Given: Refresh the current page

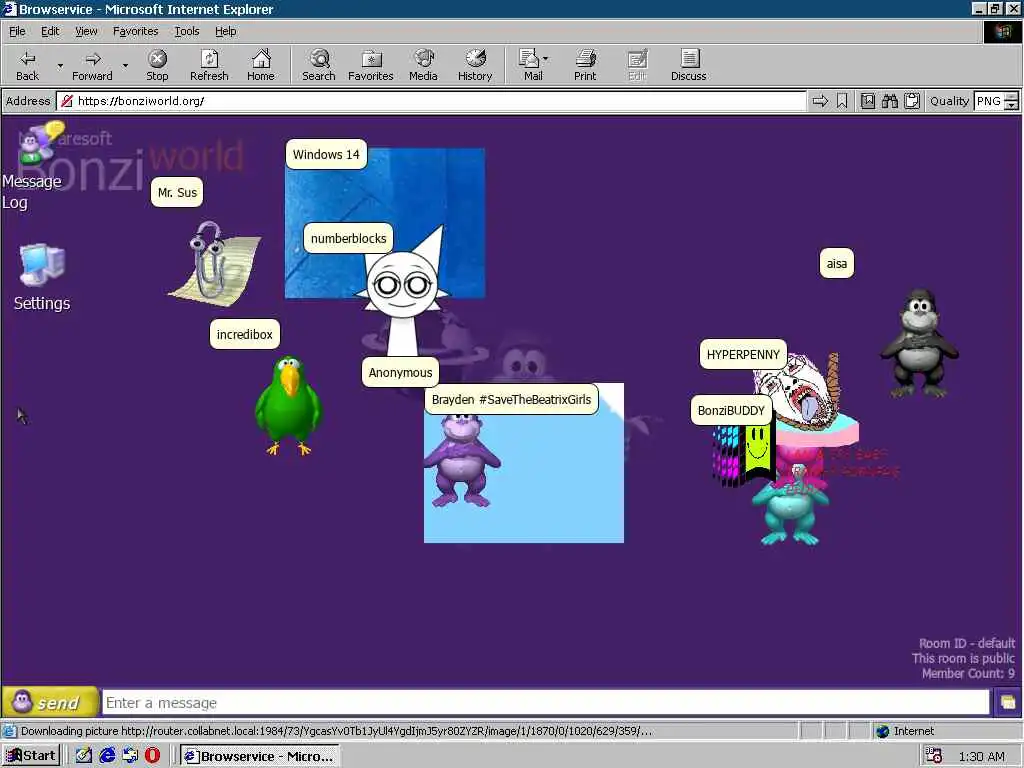Looking at the screenshot, I should [209, 65].
